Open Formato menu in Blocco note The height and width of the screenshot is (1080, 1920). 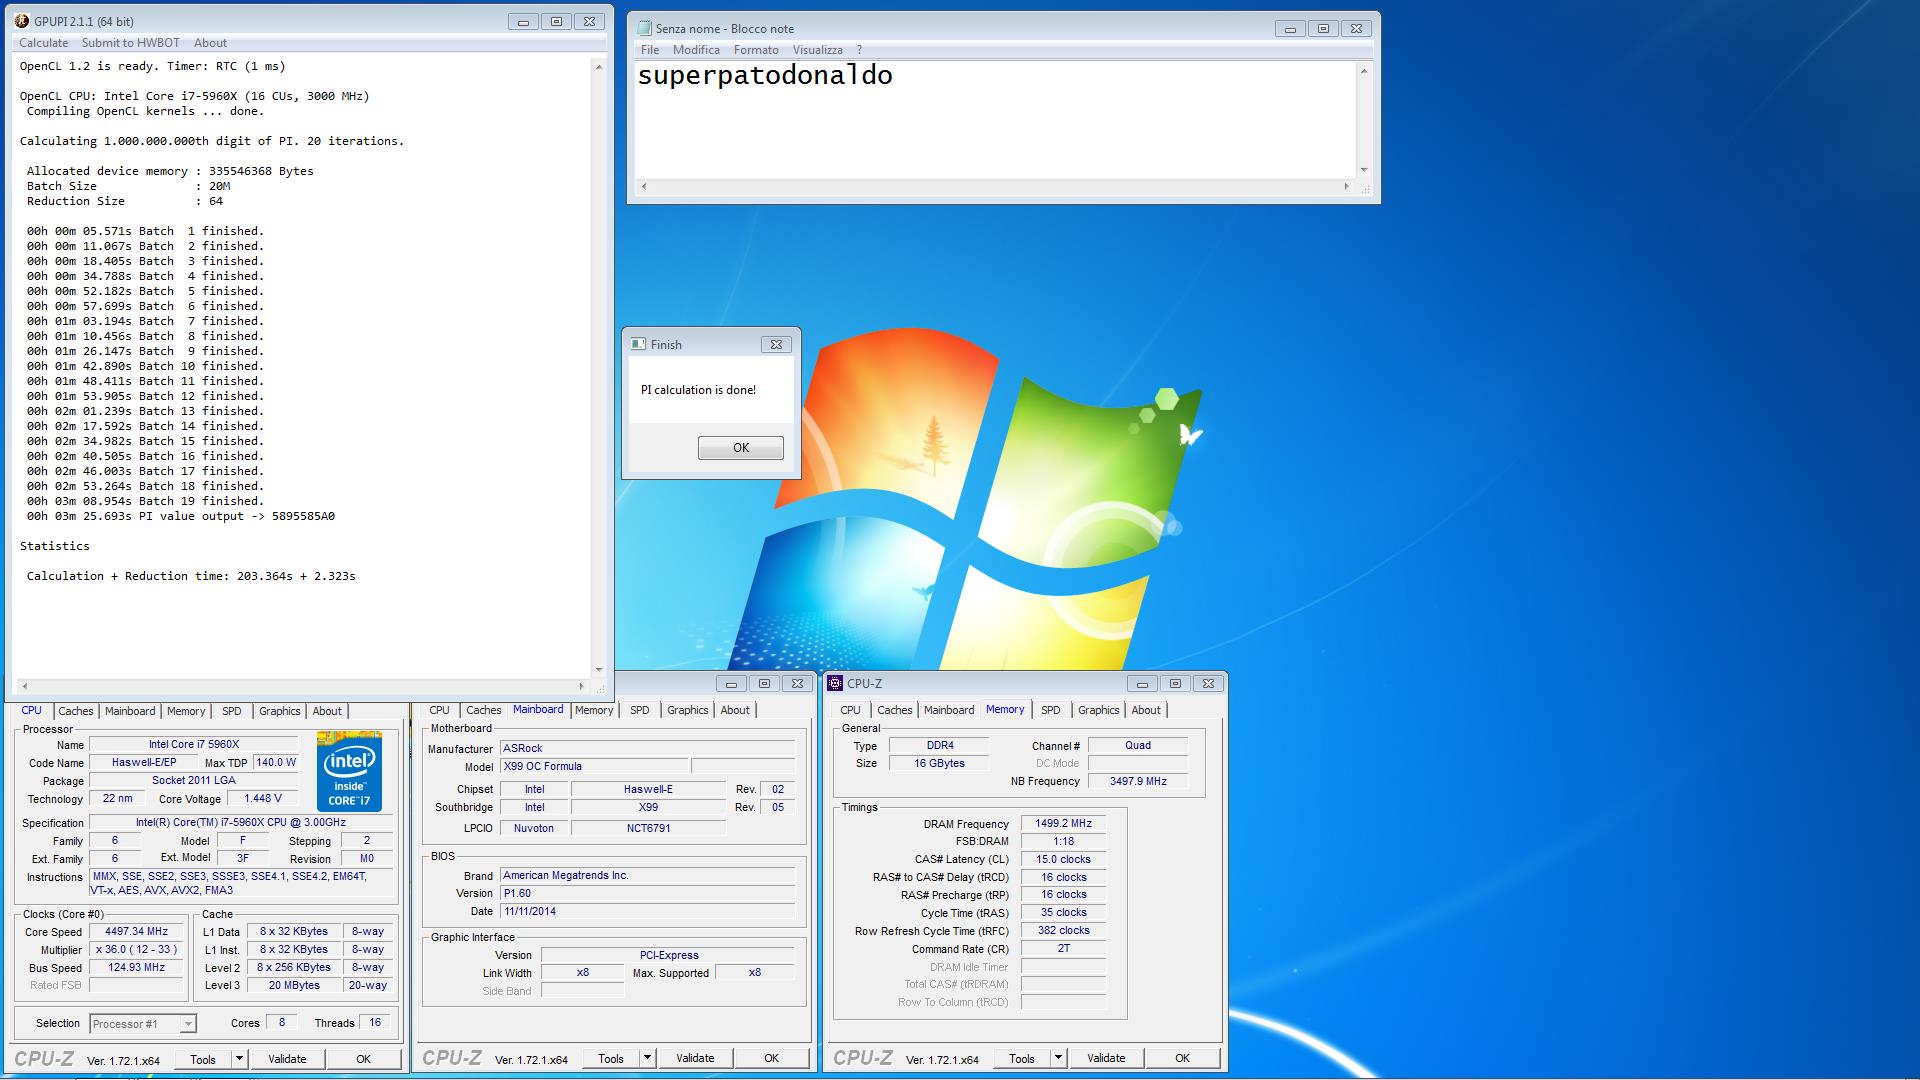tap(756, 50)
